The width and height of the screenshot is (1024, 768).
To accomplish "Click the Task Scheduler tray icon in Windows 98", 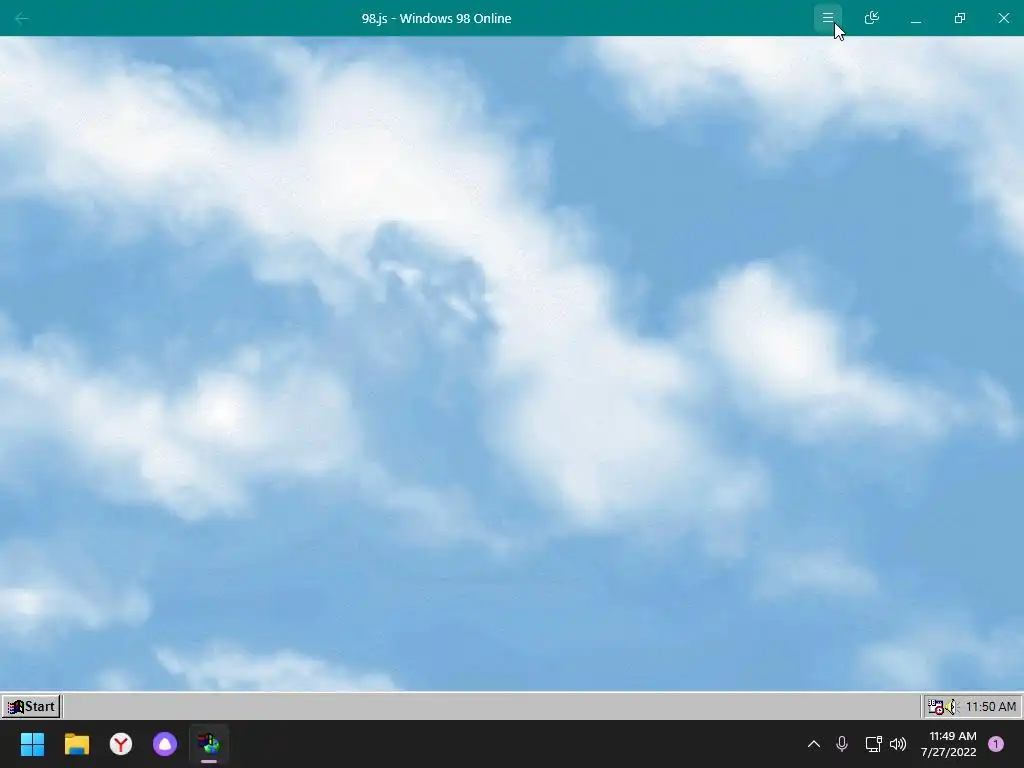I will coord(936,707).
